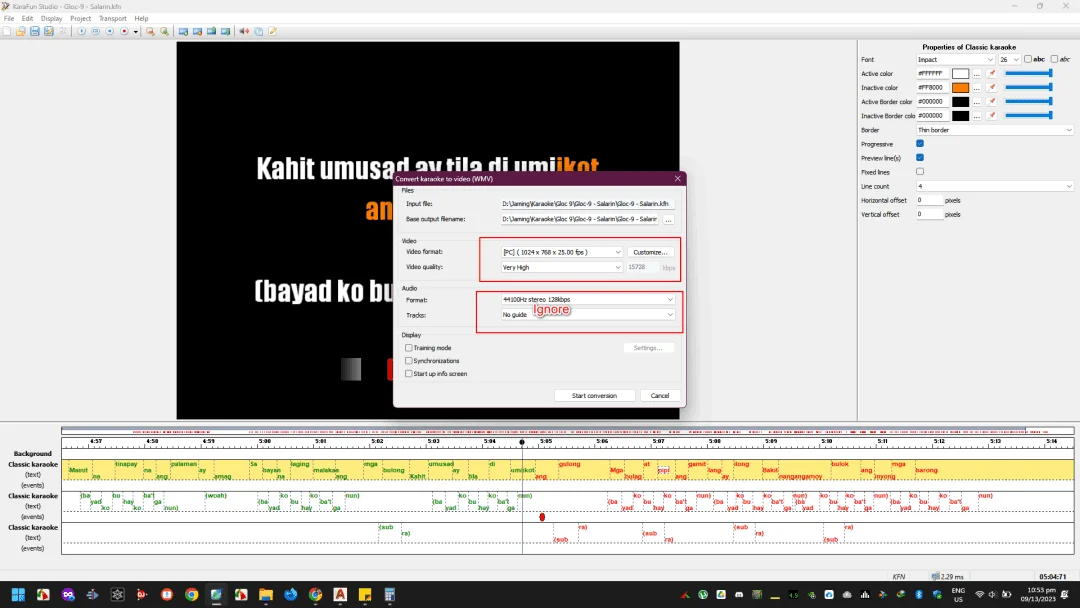Toggle italic abc font checkbox

coord(1054,59)
